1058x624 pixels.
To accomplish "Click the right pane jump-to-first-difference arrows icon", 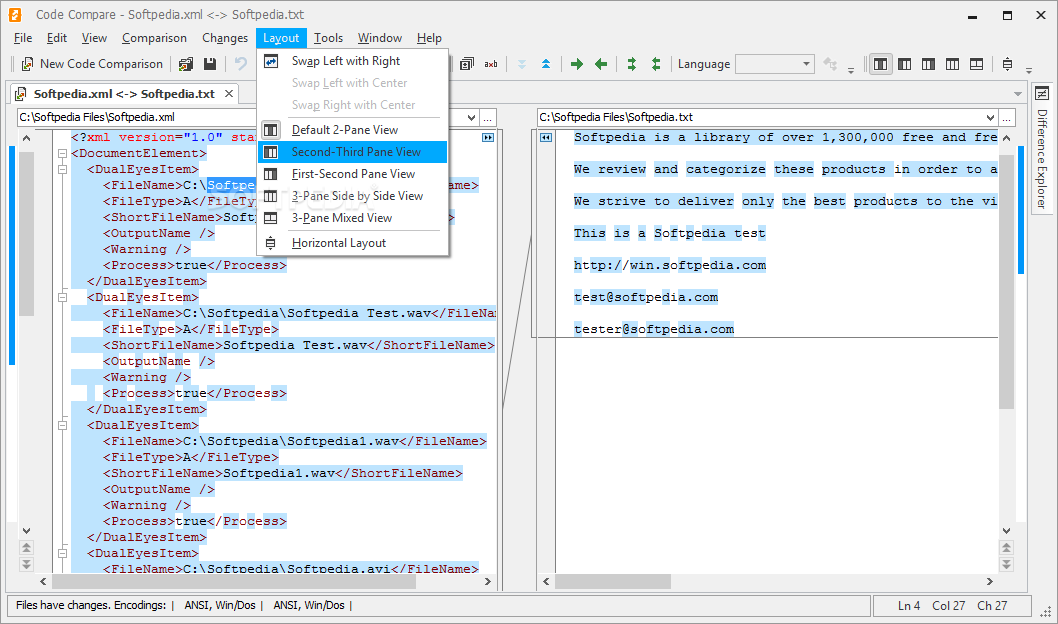I will click(x=1007, y=548).
